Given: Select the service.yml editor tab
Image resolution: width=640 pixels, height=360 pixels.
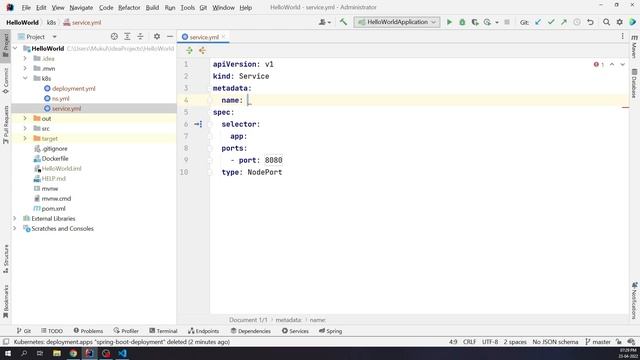Looking at the screenshot, I should click(204, 37).
